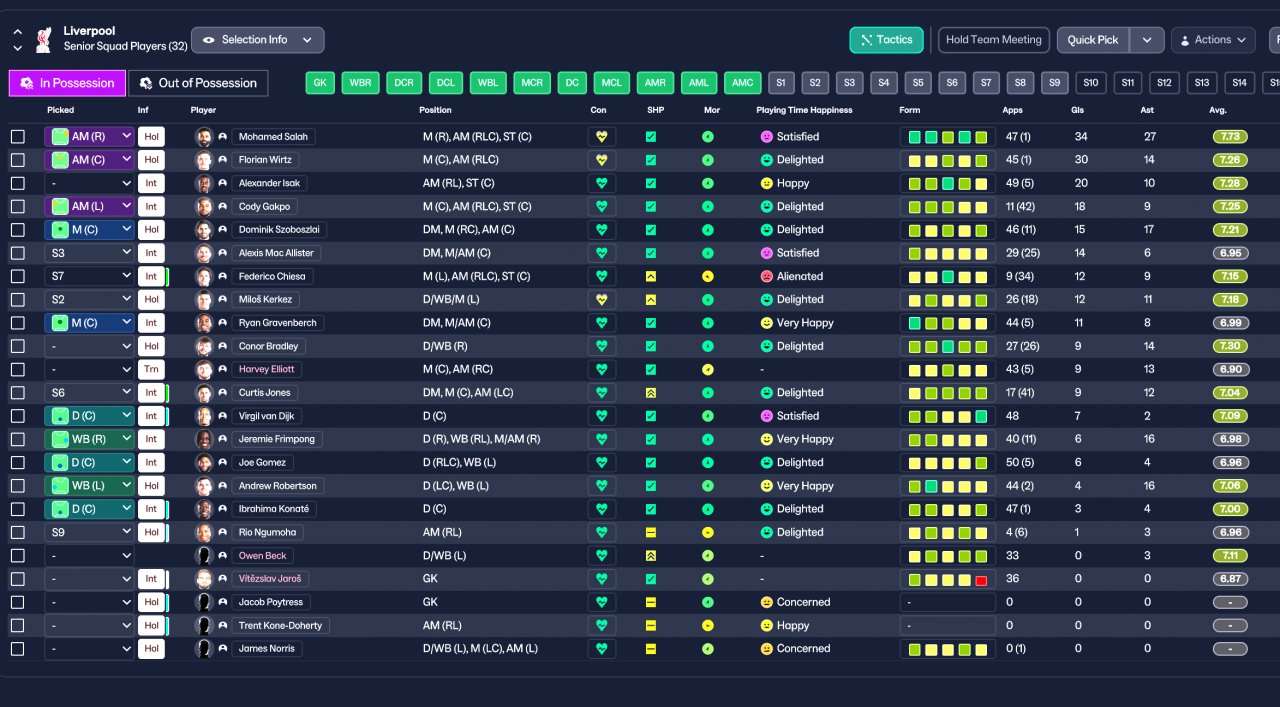Click Virgil van Dijk's player portrait
1280x707 pixels.
pyautogui.click(x=204, y=416)
